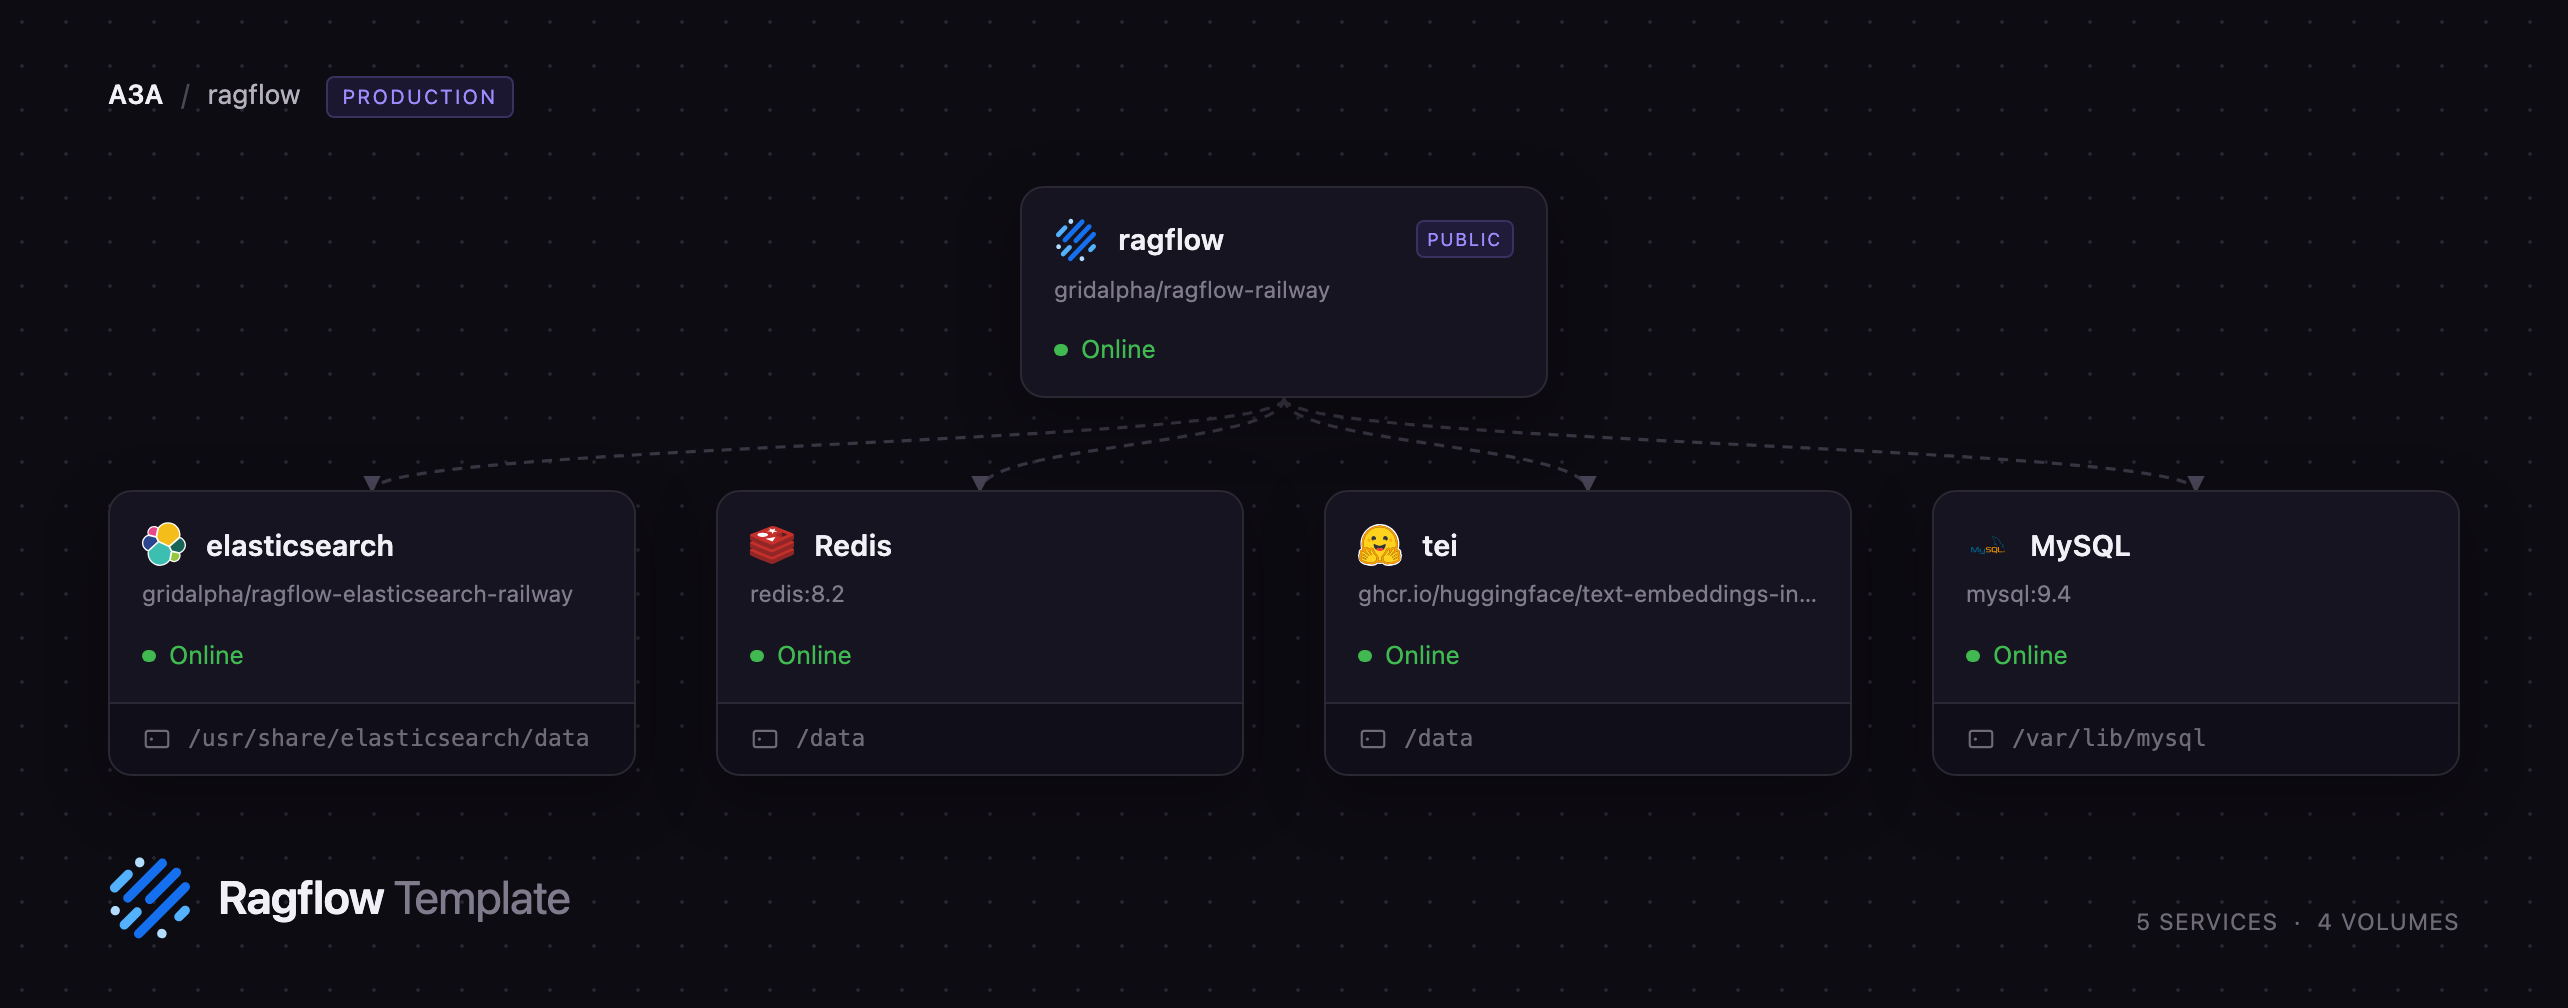Open the ragflow project breadcrumb
The height and width of the screenshot is (1008, 2568).
click(x=253, y=95)
